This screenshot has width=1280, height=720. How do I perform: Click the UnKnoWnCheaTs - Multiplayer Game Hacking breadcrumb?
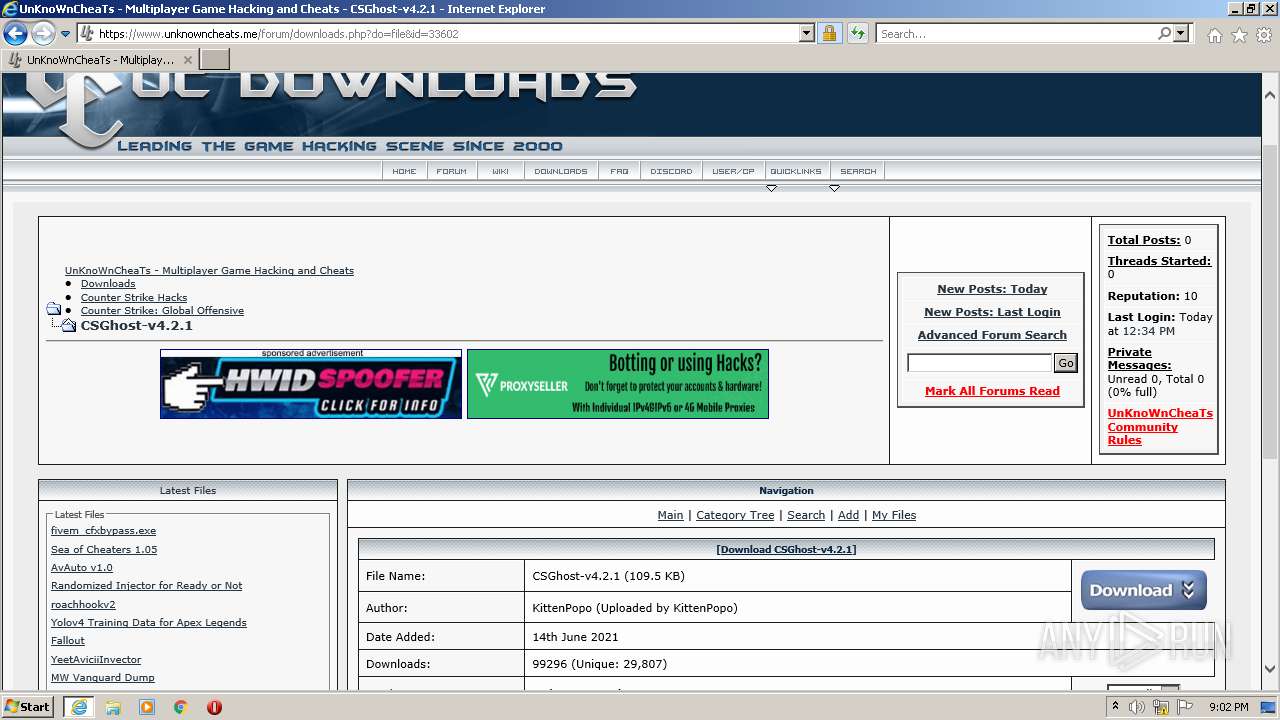point(209,270)
